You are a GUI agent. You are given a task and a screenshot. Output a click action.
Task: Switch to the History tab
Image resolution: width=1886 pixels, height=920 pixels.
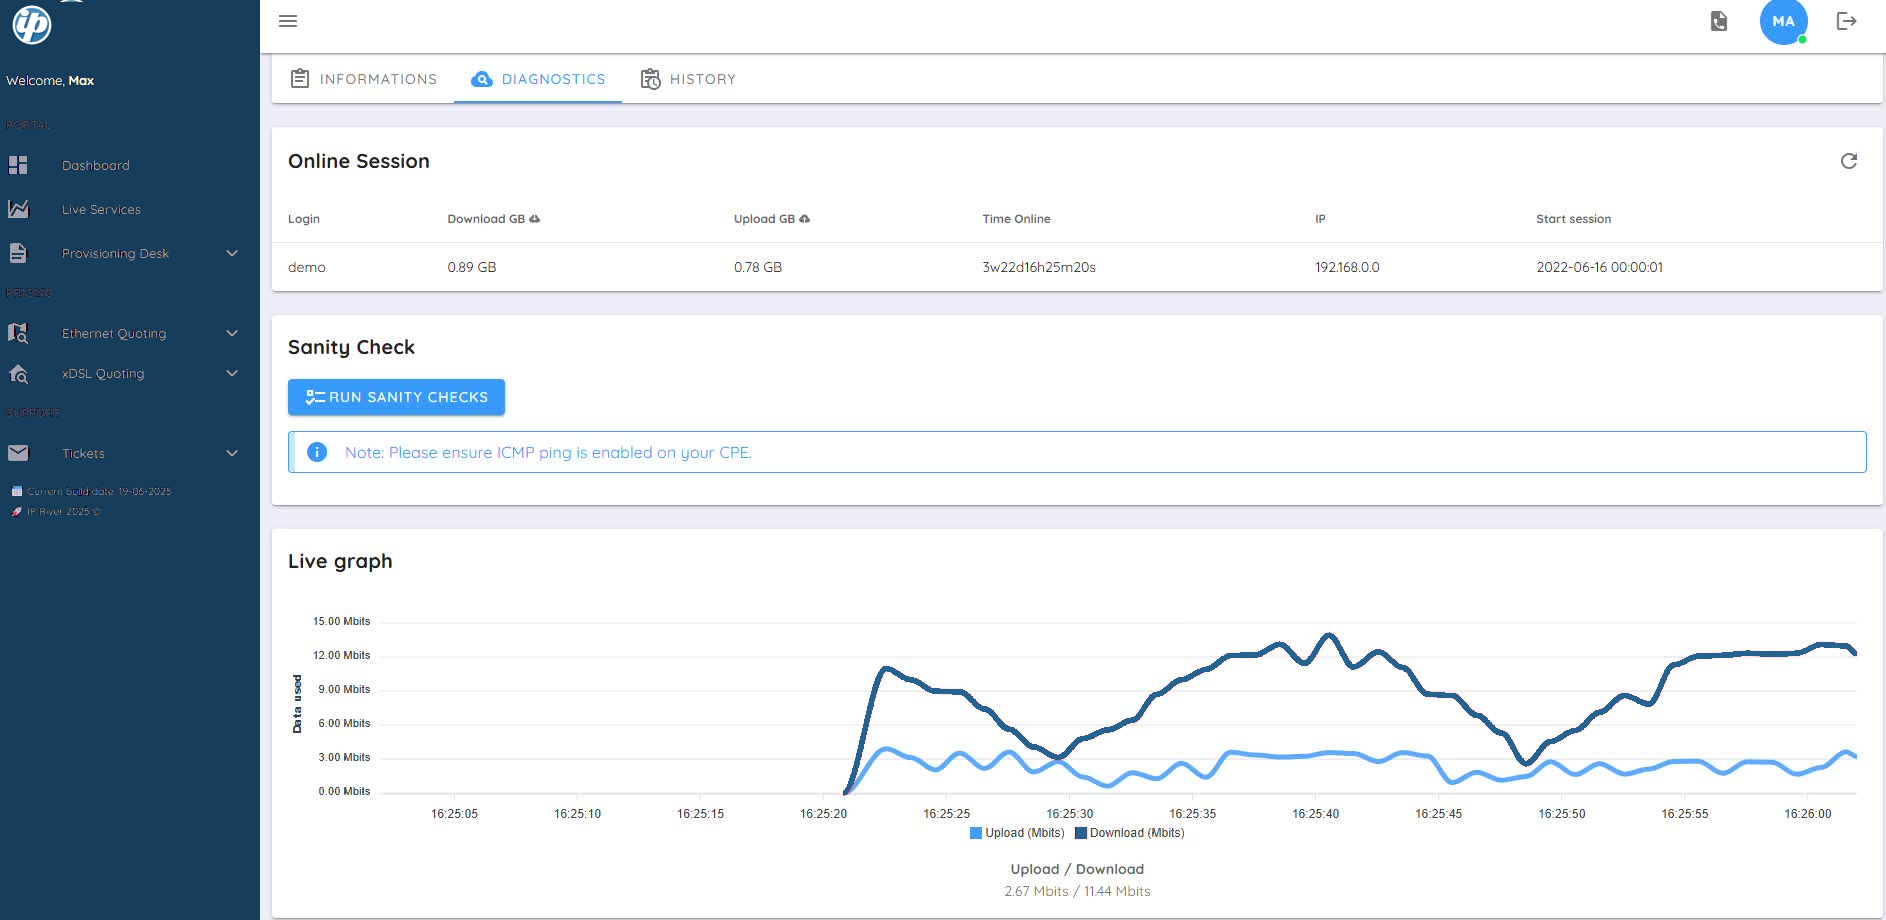688,79
